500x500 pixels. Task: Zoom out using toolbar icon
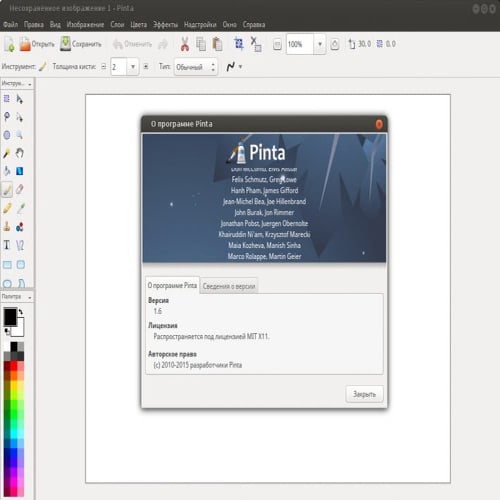pos(277,44)
